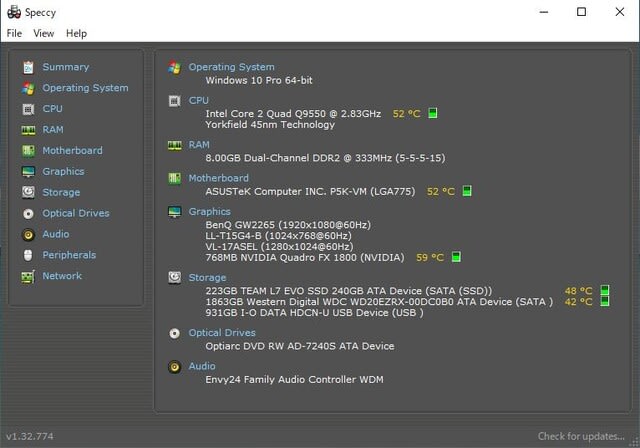
Task: Click the CPU heading link in summary
Action: pos(198,100)
